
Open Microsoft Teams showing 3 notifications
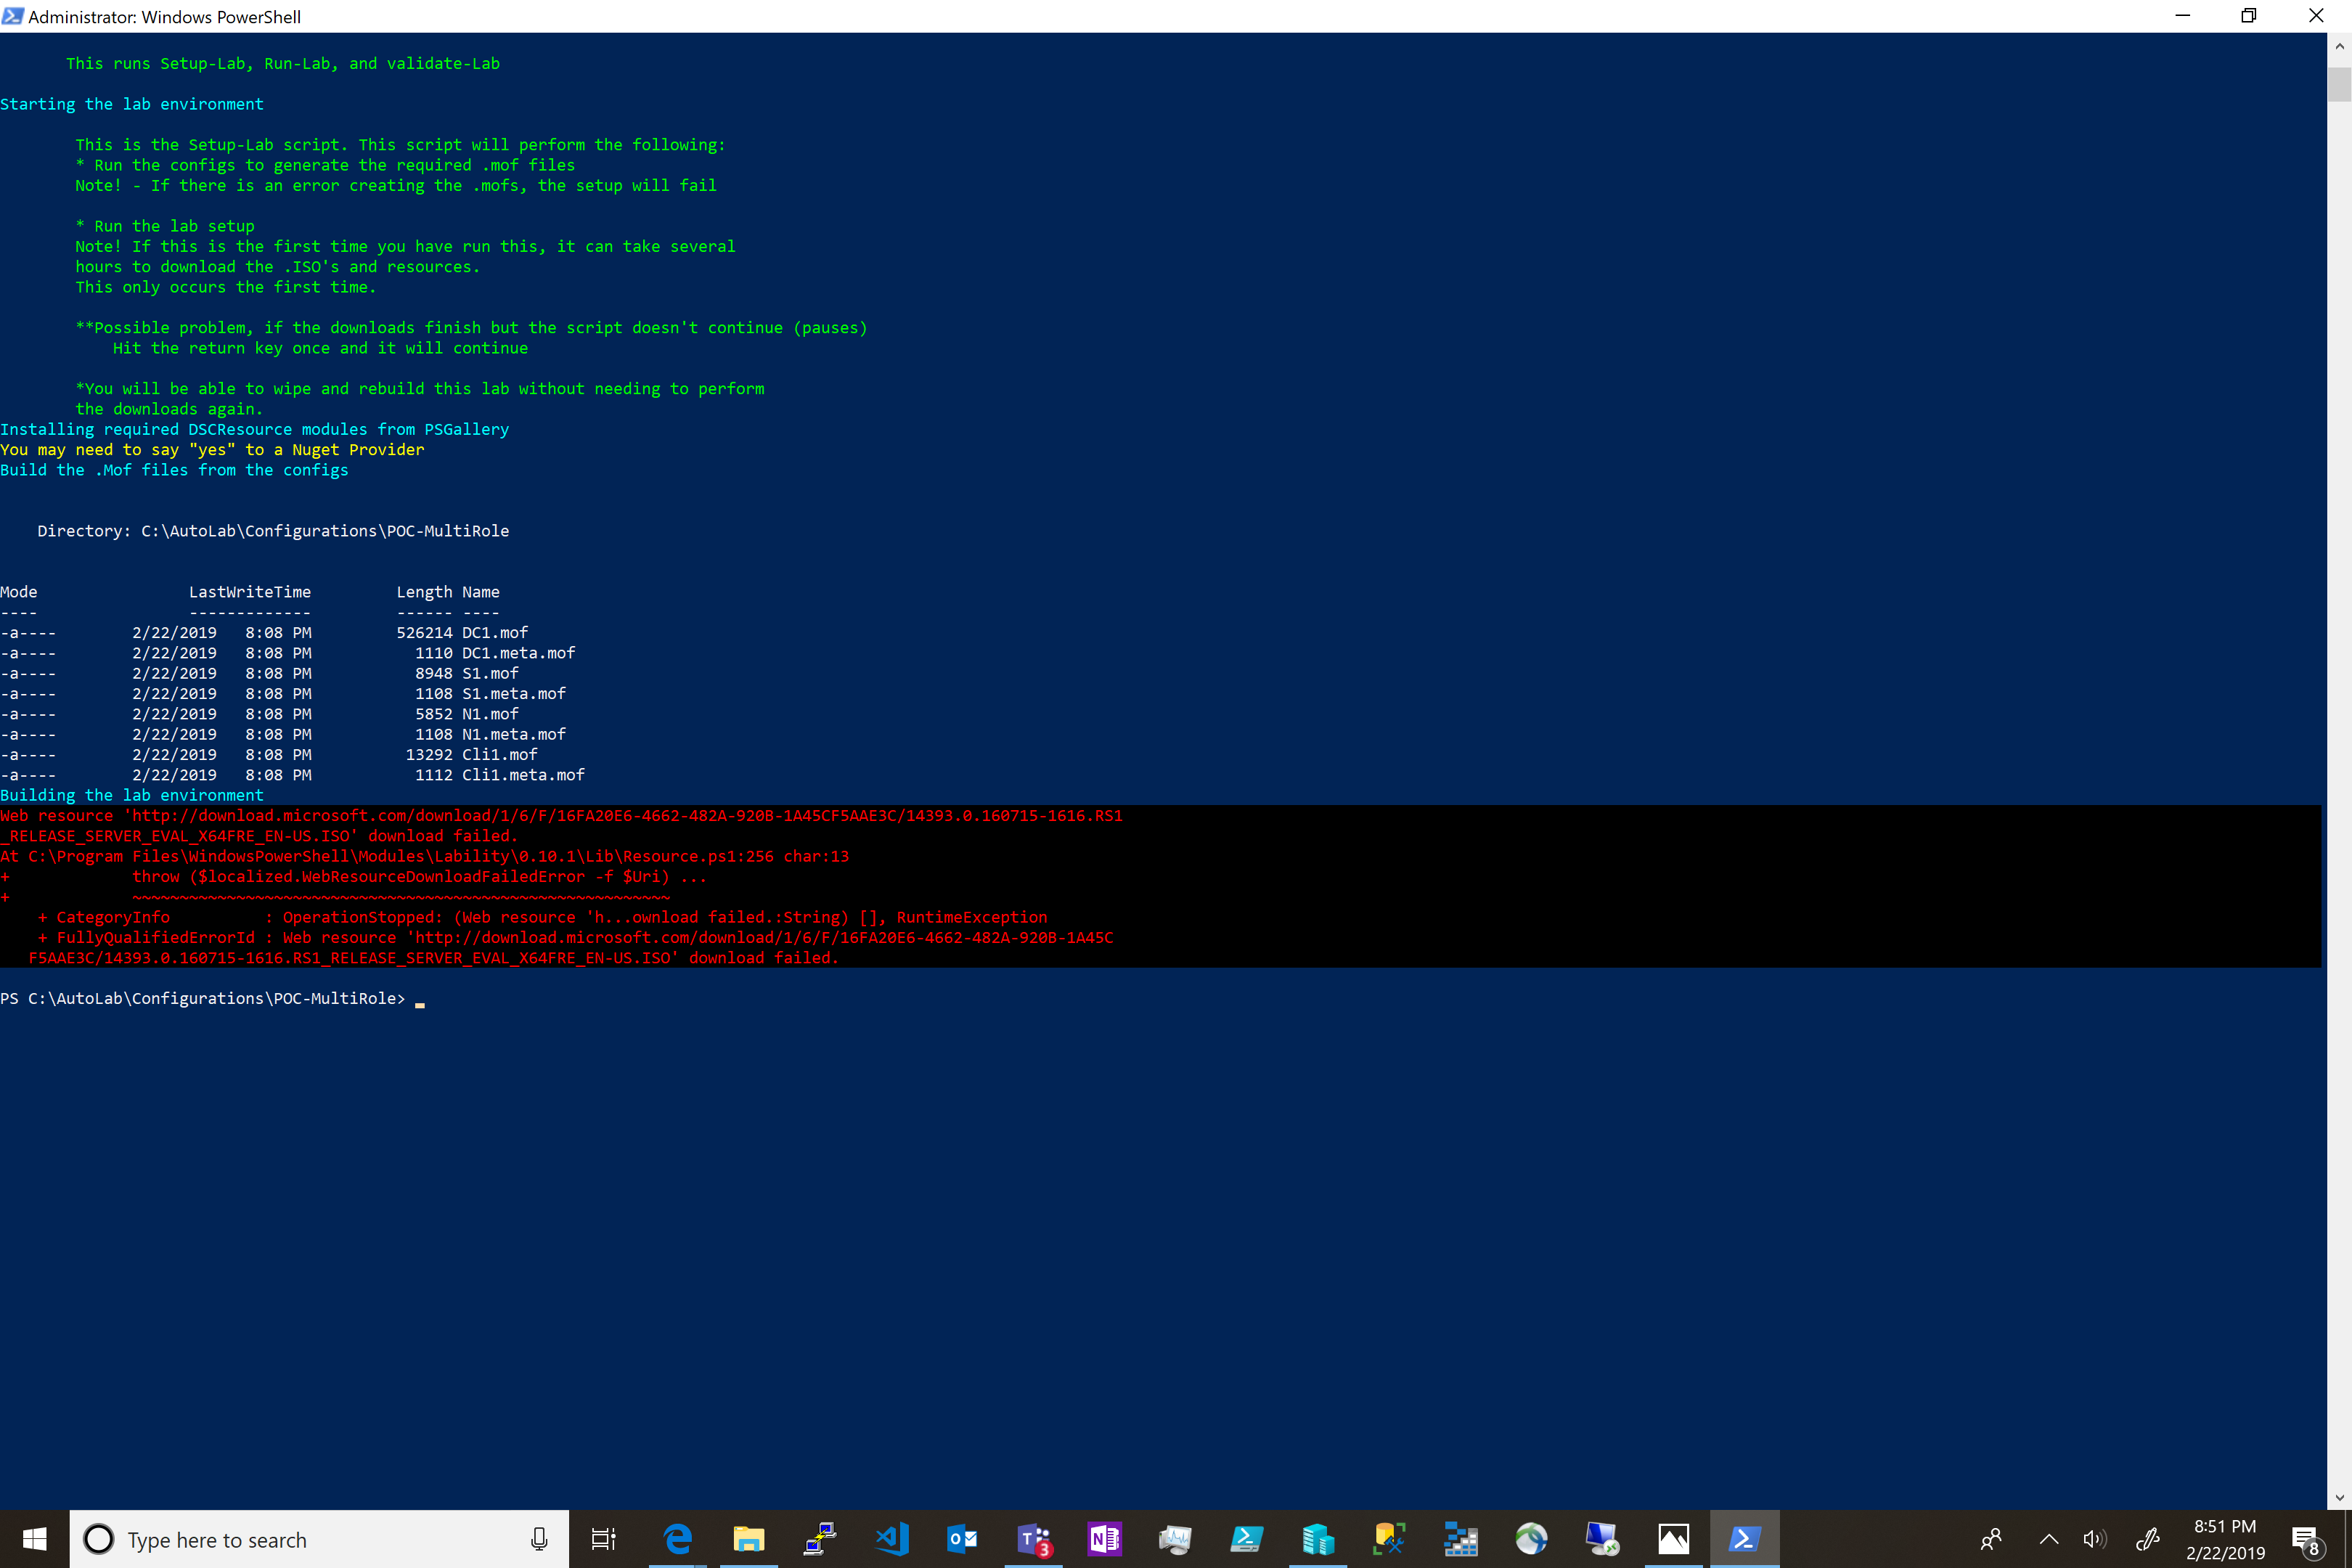(x=1033, y=1540)
